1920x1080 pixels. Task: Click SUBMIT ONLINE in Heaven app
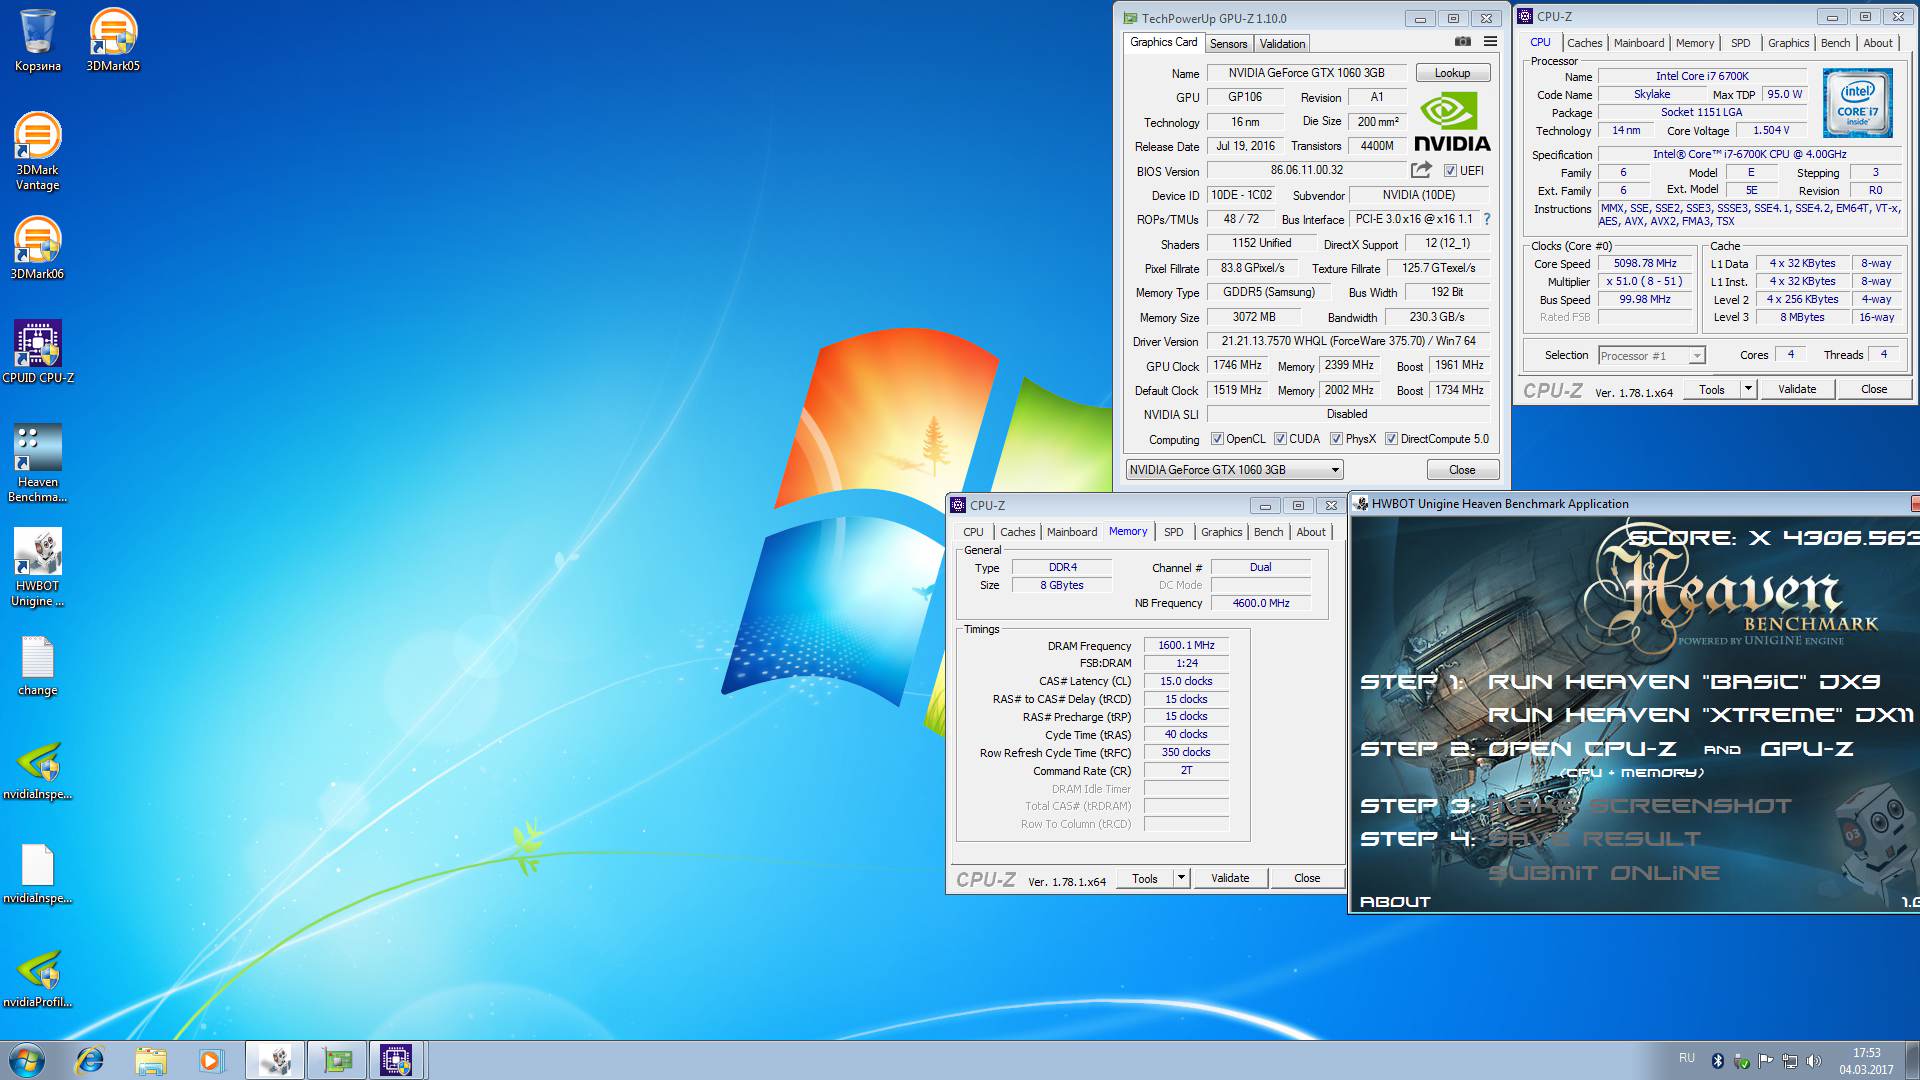1604,873
